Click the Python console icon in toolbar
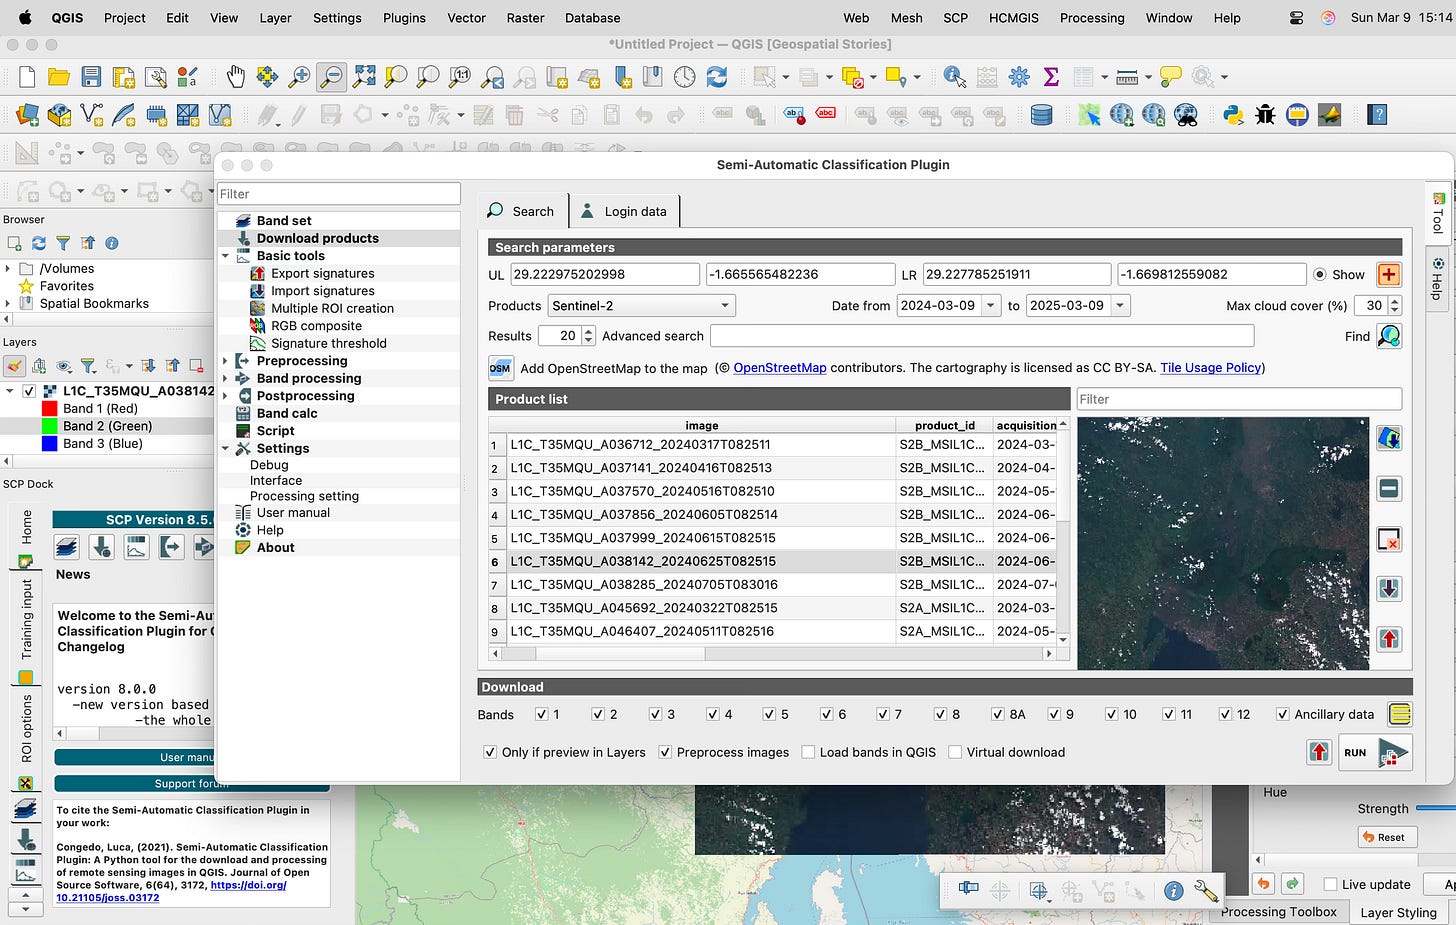 pyautogui.click(x=1233, y=115)
